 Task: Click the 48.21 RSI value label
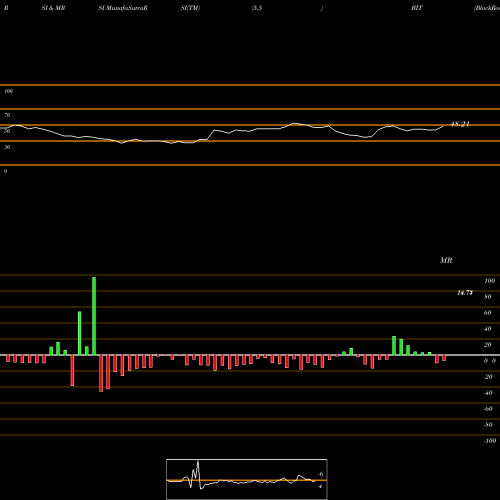click(x=460, y=124)
